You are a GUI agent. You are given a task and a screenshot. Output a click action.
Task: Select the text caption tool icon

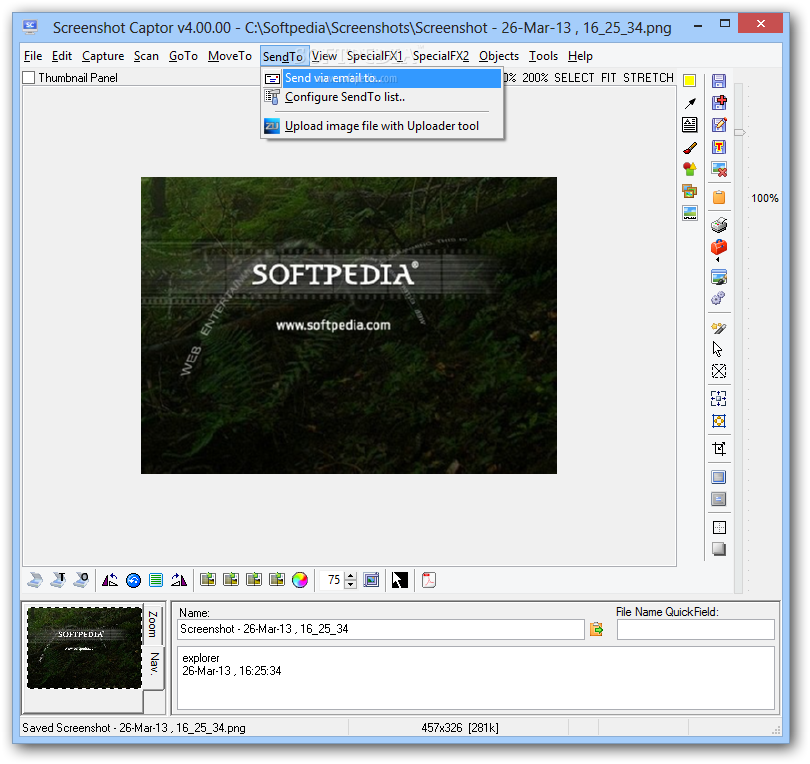690,125
